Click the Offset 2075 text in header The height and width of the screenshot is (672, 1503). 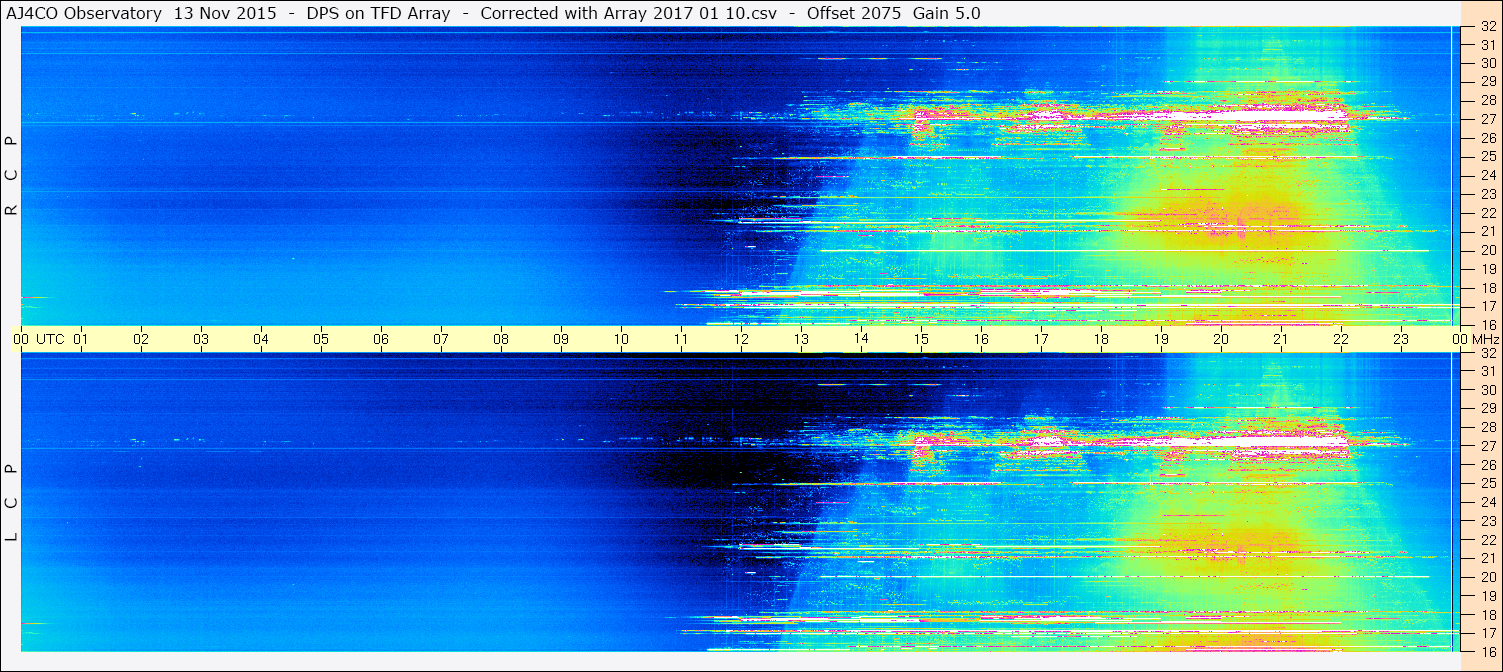click(x=869, y=13)
